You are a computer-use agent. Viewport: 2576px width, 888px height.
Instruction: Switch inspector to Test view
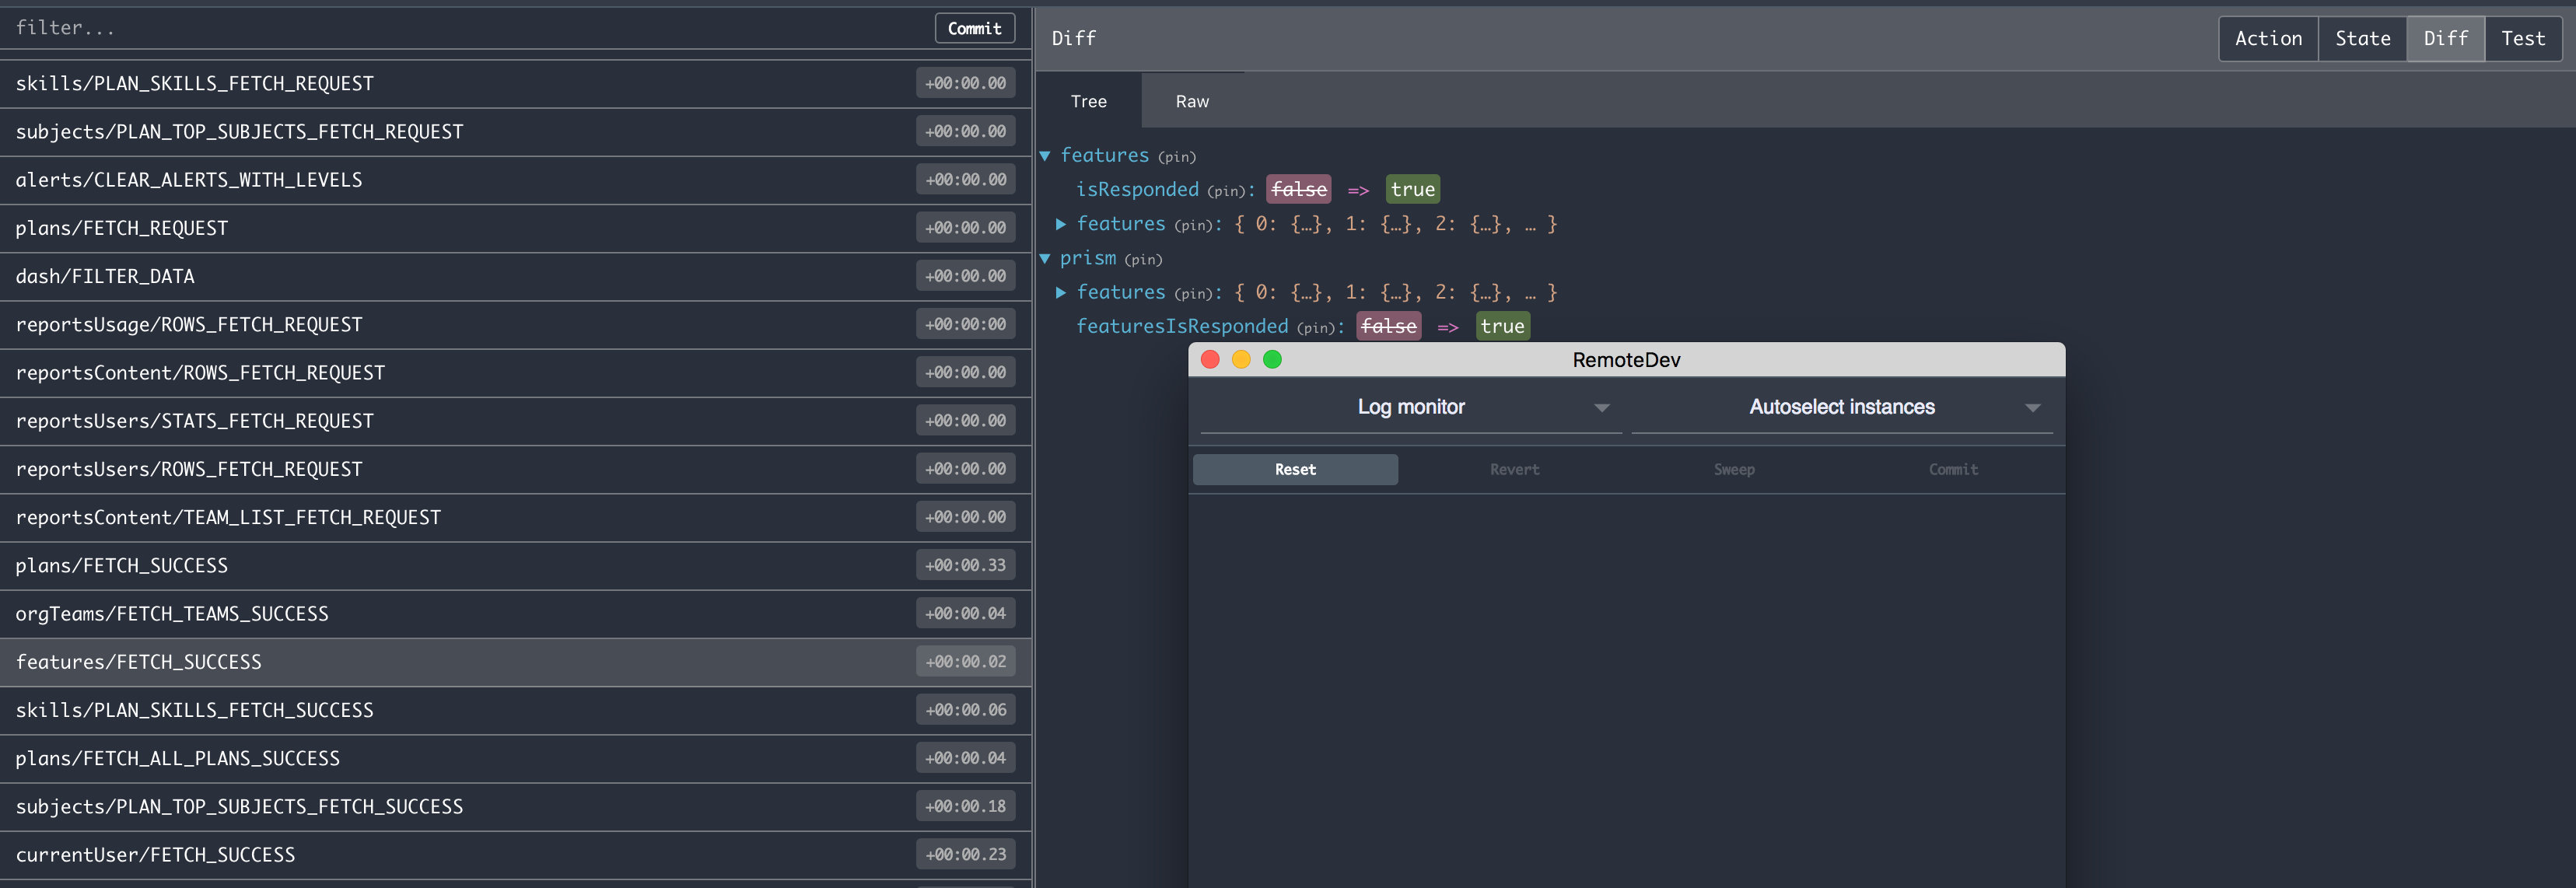point(2522,39)
